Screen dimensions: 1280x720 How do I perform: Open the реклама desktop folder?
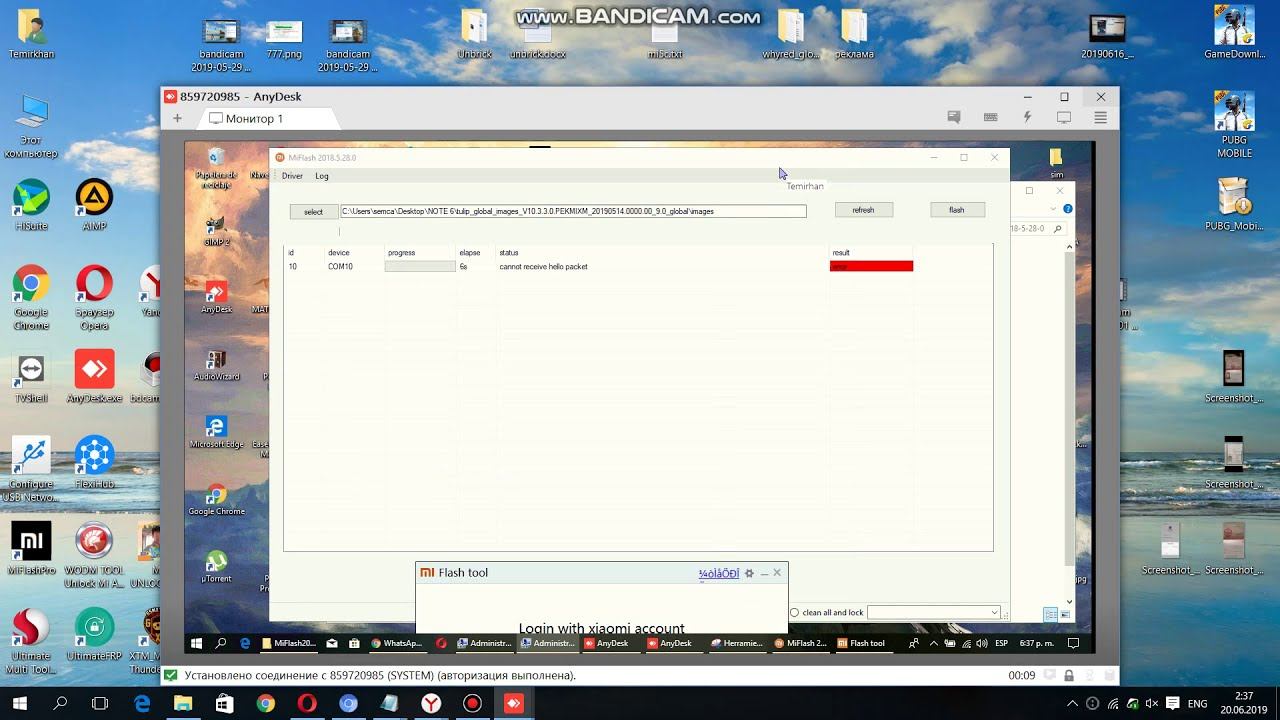click(x=854, y=35)
